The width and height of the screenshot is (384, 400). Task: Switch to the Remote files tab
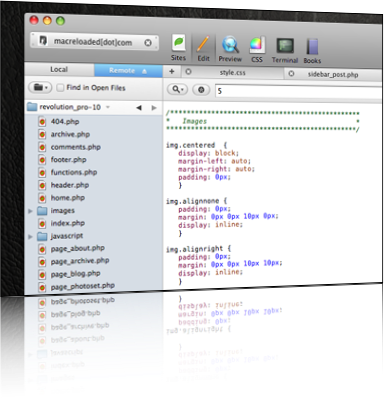tap(128, 71)
